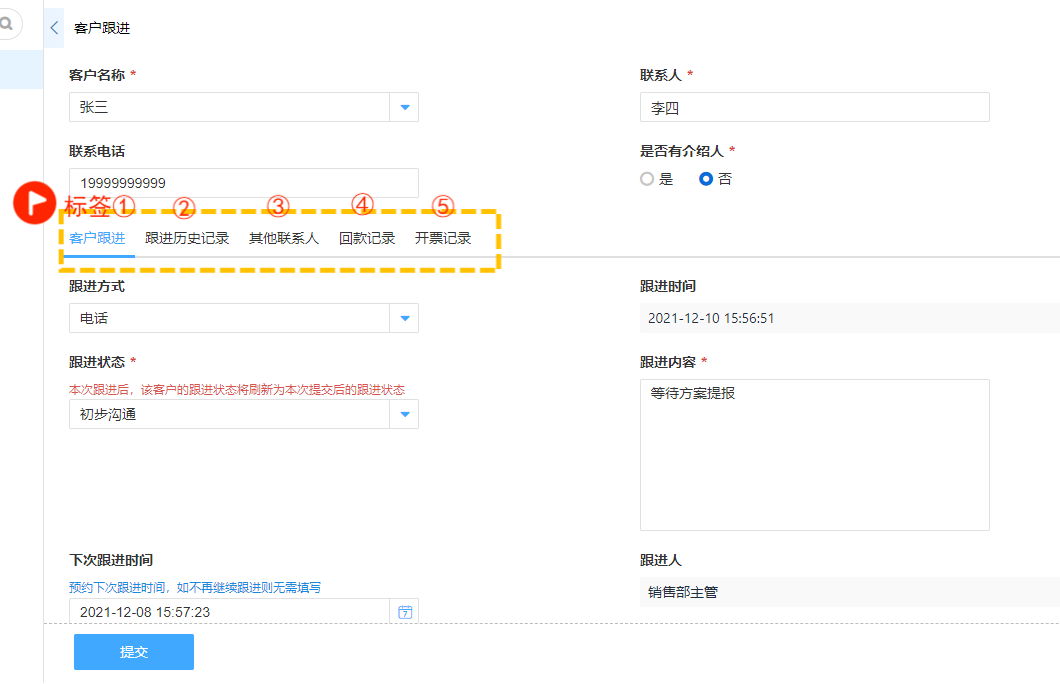1060x684 pixels.
Task: Click the back arrow beside 客户跟进 title
Action: (54, 28)
